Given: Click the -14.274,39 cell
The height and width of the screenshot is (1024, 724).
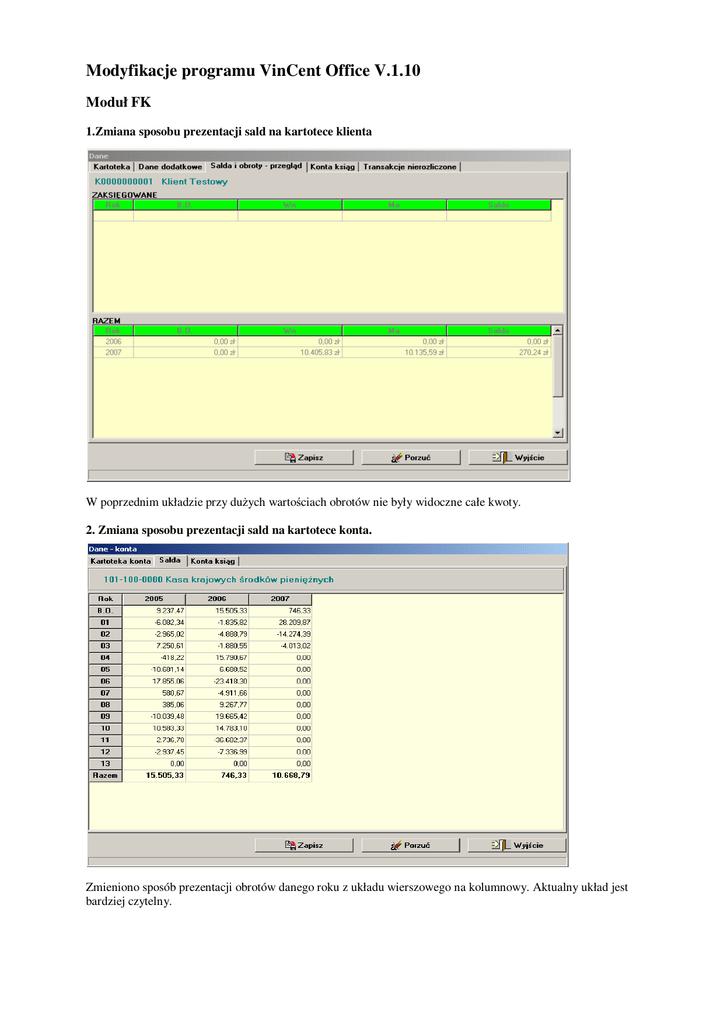Looking at the screenshot, I should click(x=280, y=634).
